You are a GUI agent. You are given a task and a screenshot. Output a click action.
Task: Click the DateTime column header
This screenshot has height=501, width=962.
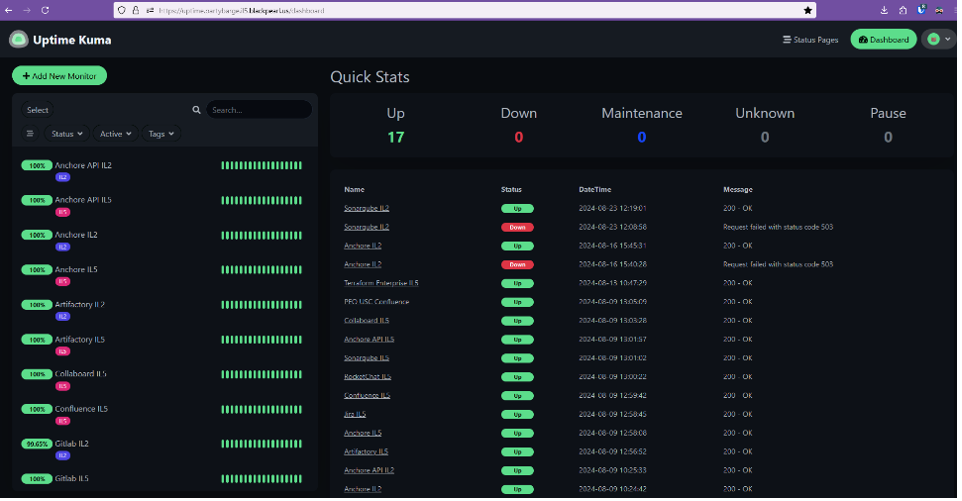pyautogui.click(x=595, y=189)
